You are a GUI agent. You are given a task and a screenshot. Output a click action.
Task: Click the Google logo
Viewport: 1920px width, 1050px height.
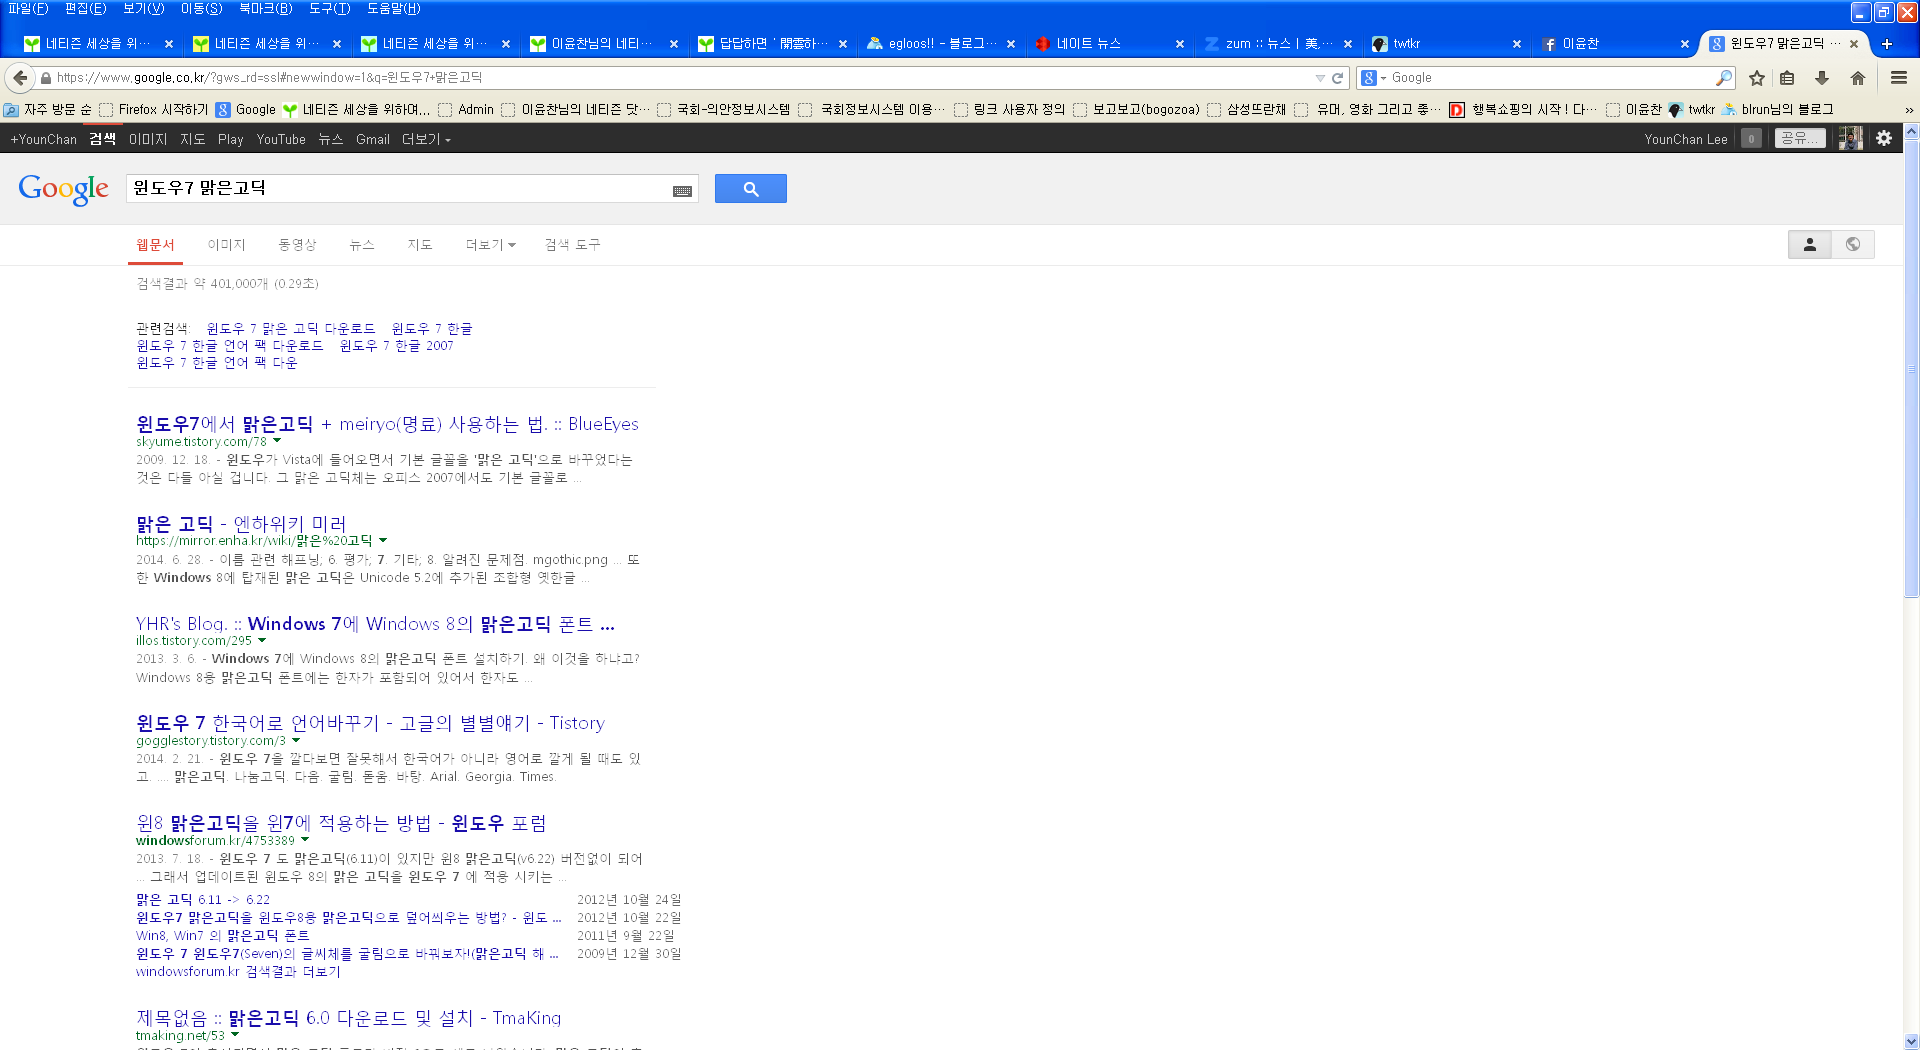(x=63, y=188)
